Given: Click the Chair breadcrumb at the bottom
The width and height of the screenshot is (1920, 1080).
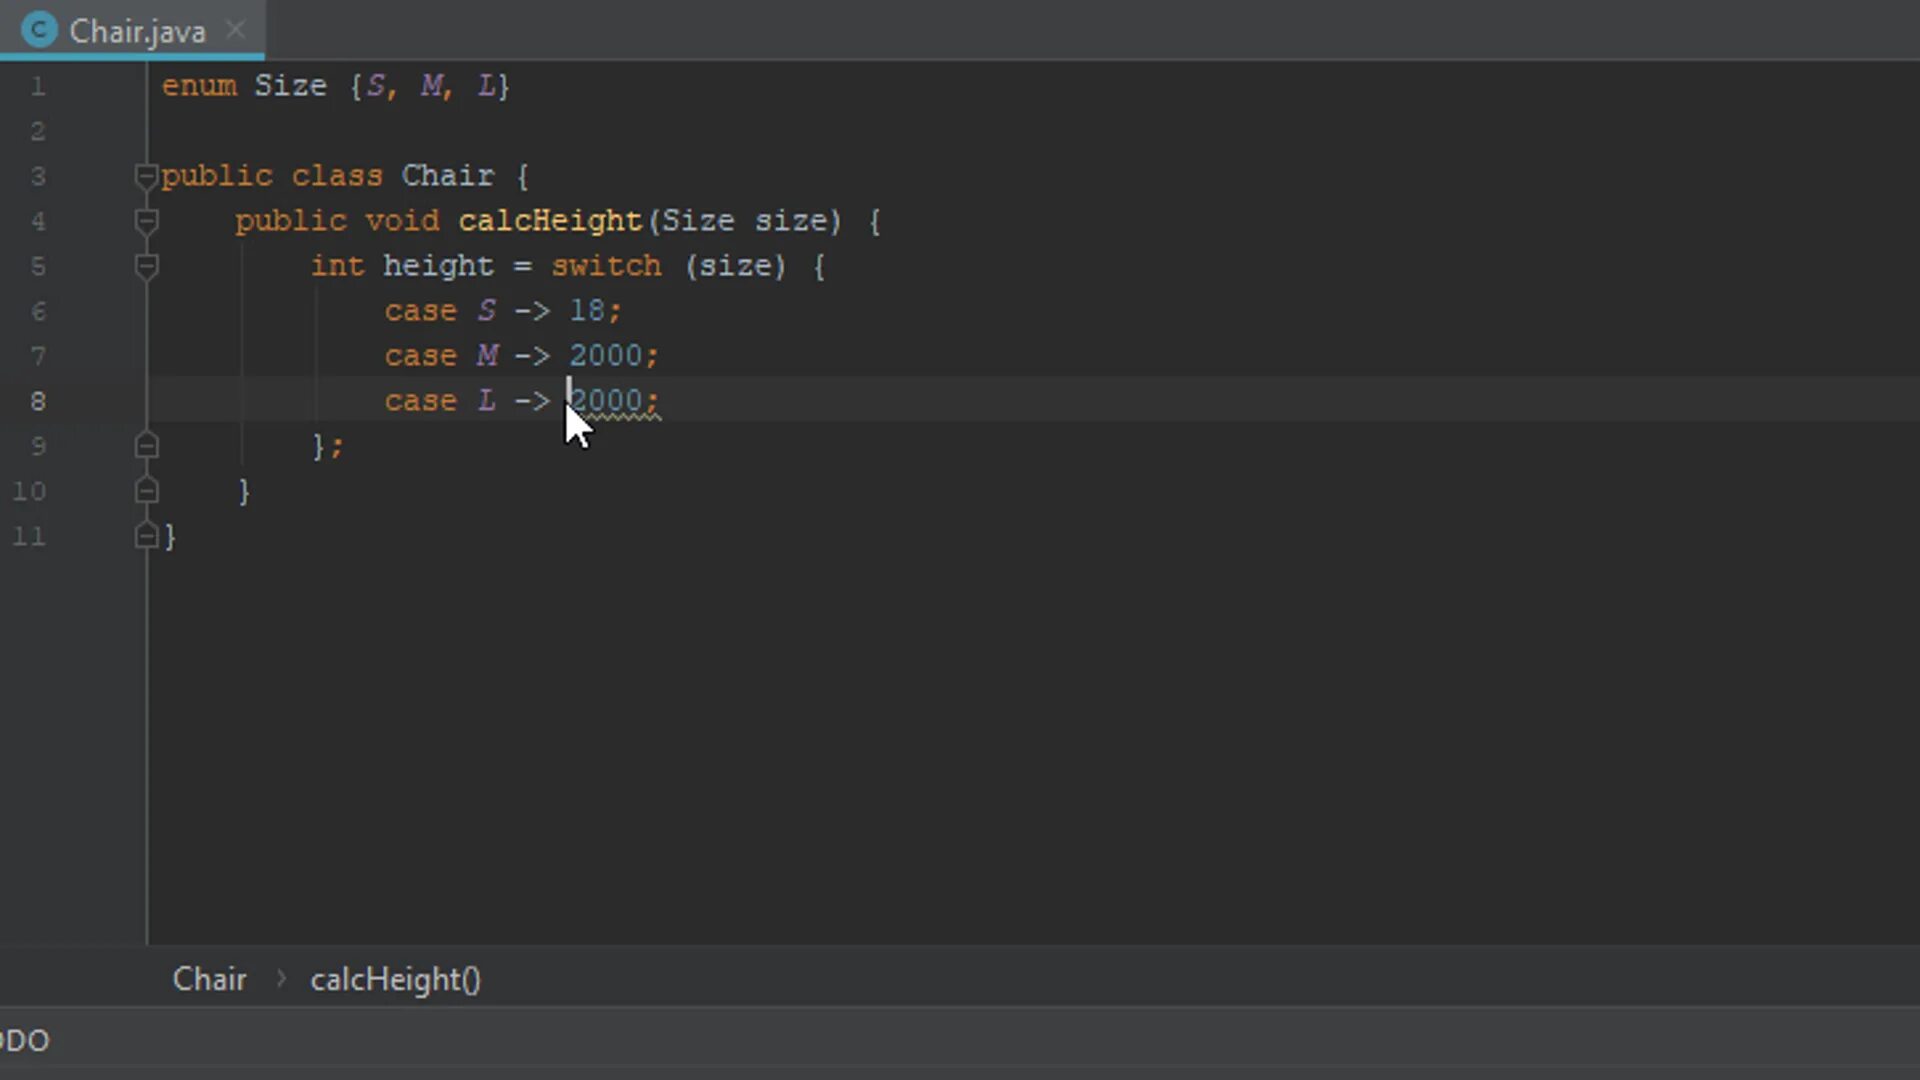Looking at the screenshot, I should tap(209, 979).
